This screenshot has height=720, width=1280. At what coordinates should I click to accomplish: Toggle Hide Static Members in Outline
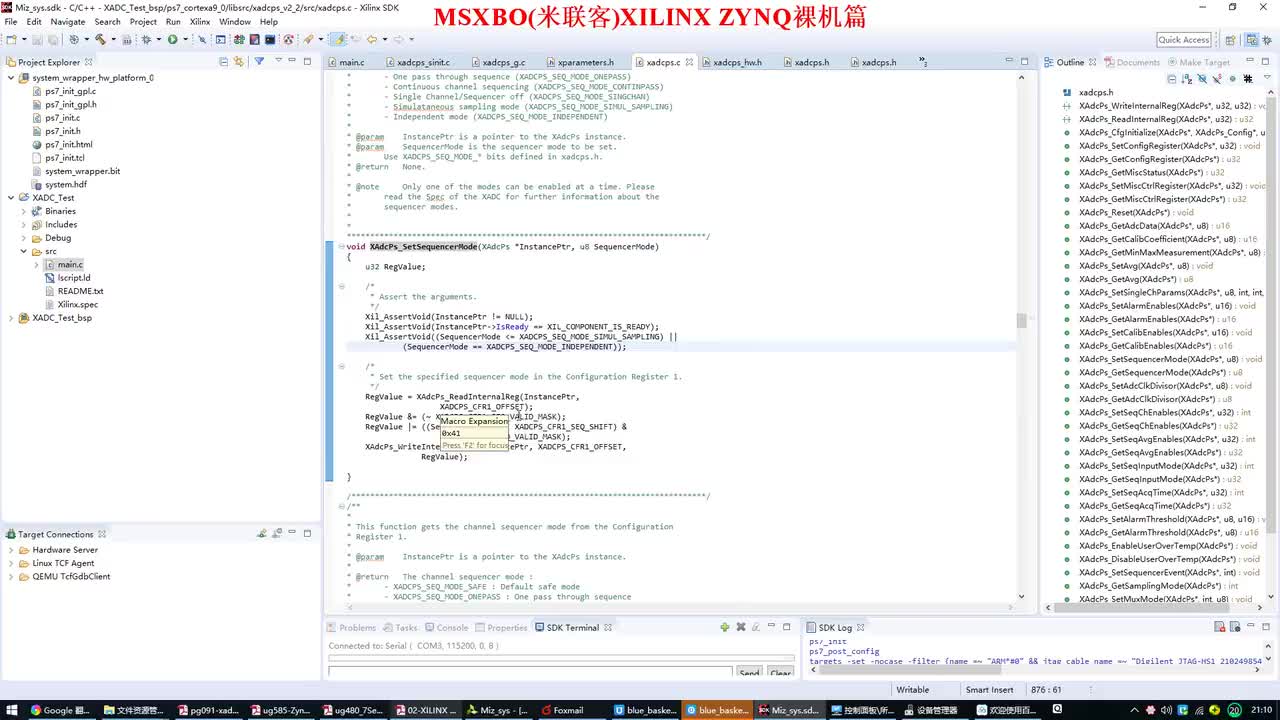(1217, 79)
